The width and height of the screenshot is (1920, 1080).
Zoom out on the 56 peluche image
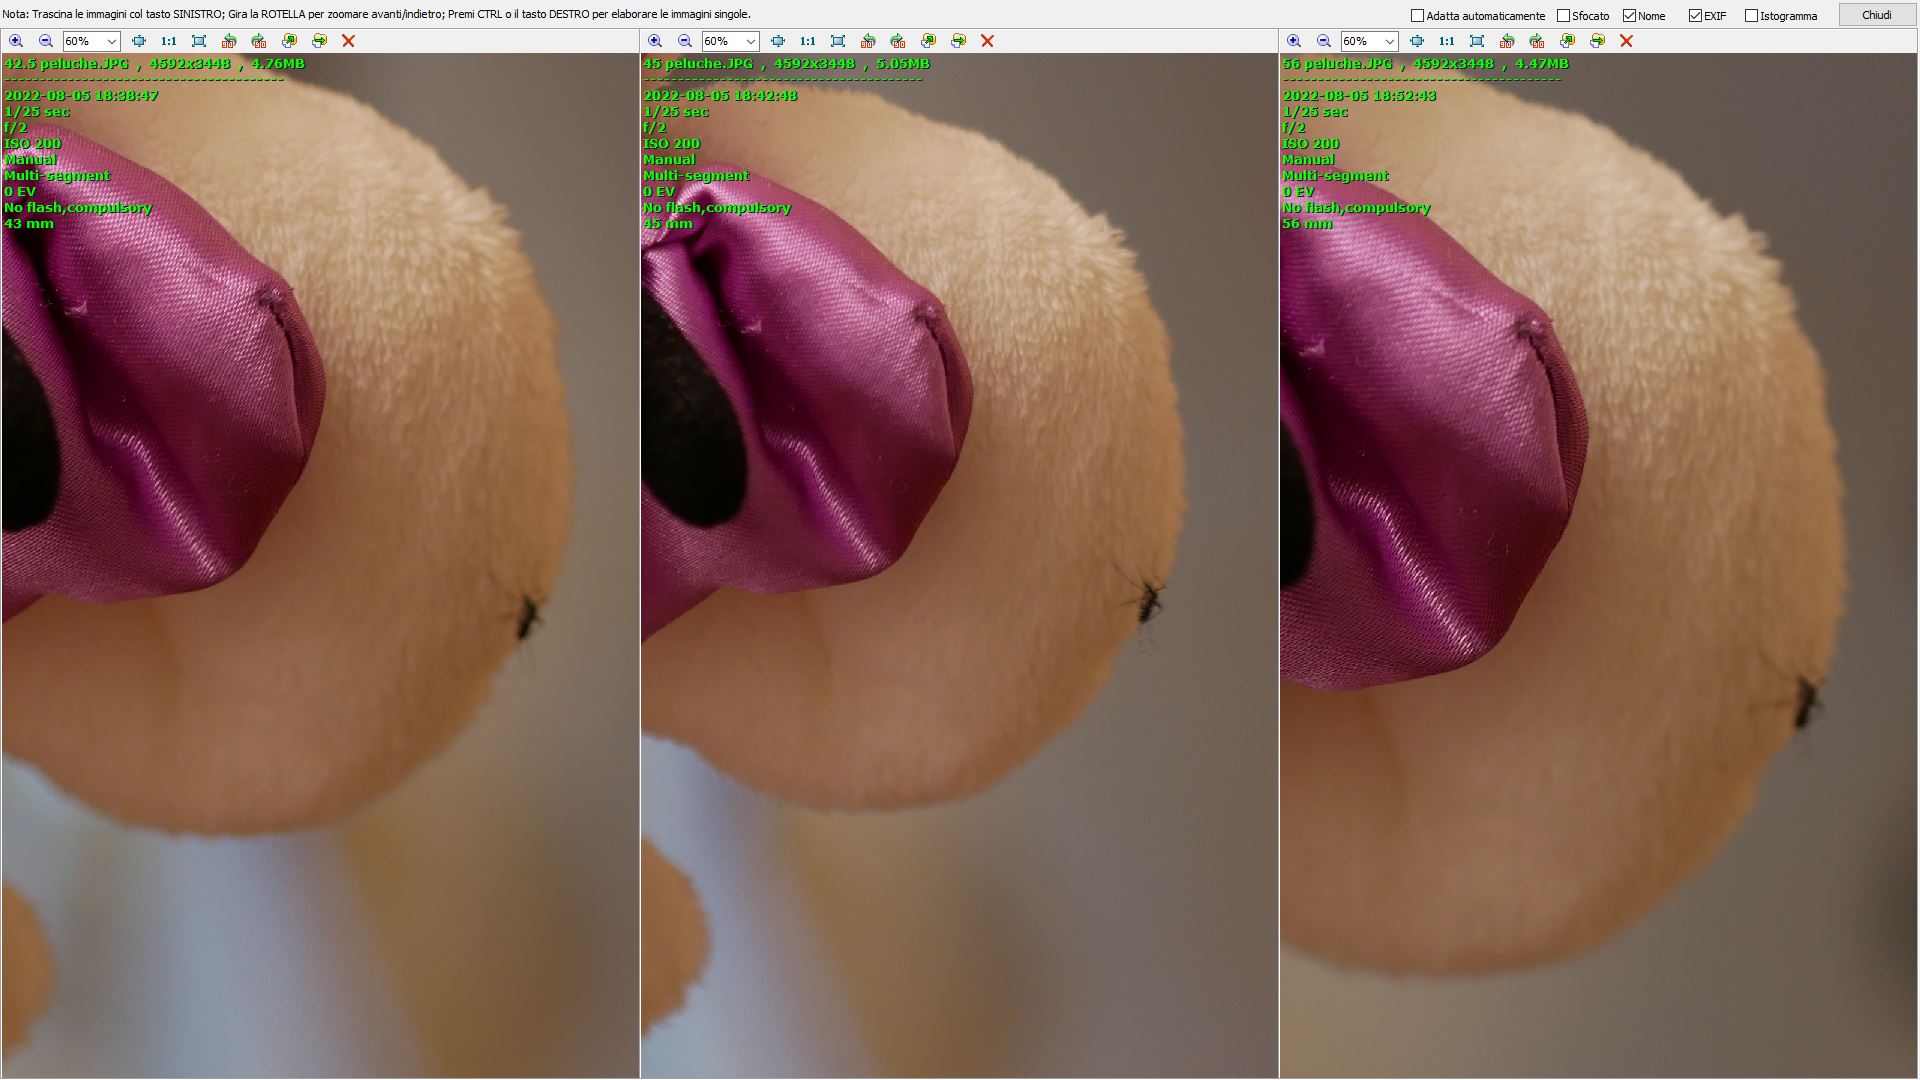(1324, 41)
